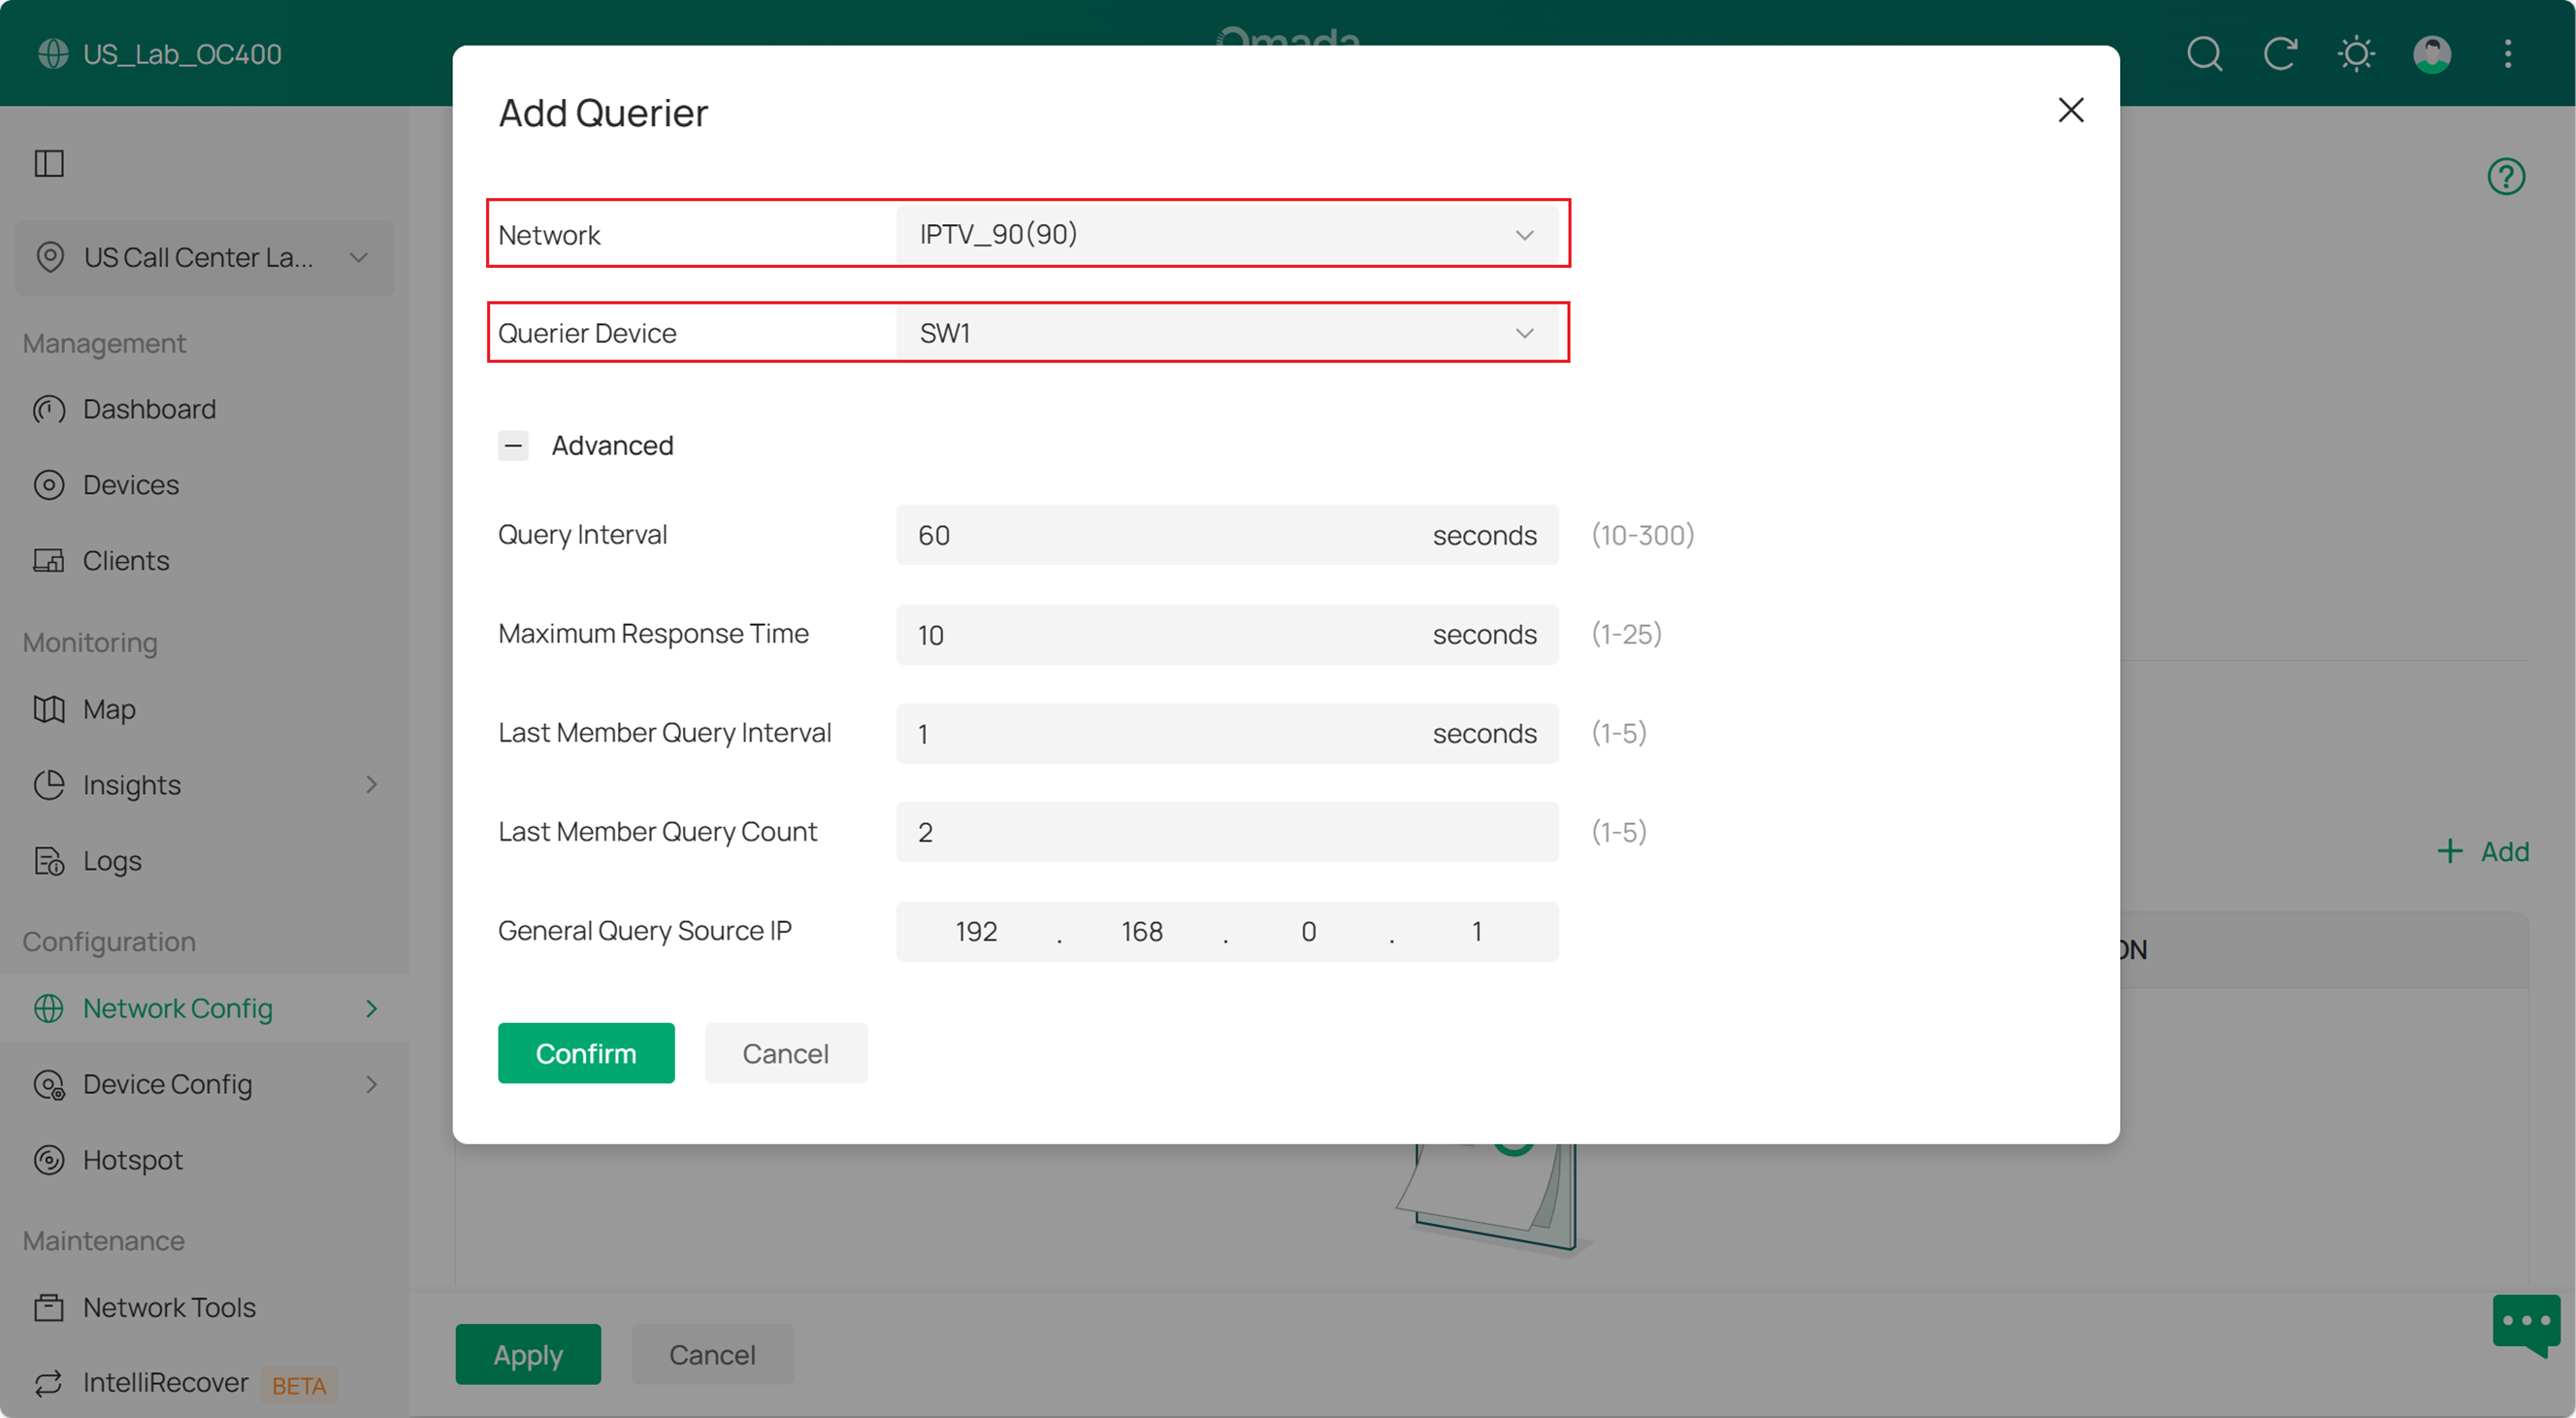
Task: Open the search icon in top bar
Action: [x=2204, y=54]
